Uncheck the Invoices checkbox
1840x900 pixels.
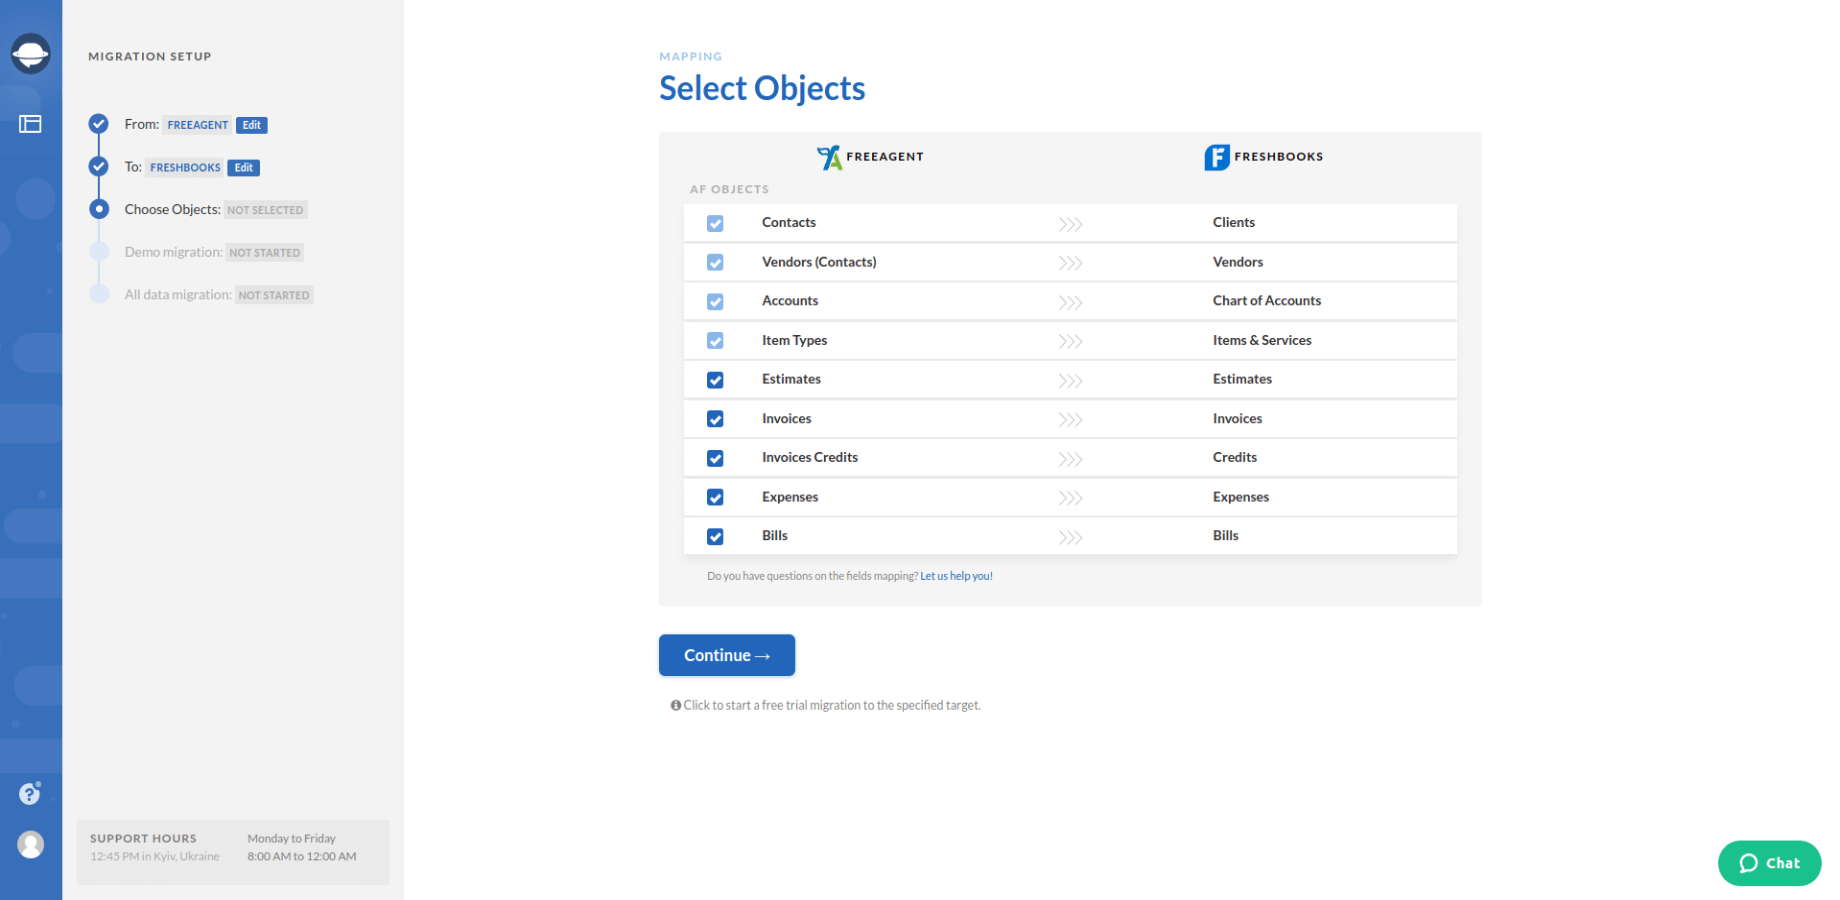pos(715,419)
